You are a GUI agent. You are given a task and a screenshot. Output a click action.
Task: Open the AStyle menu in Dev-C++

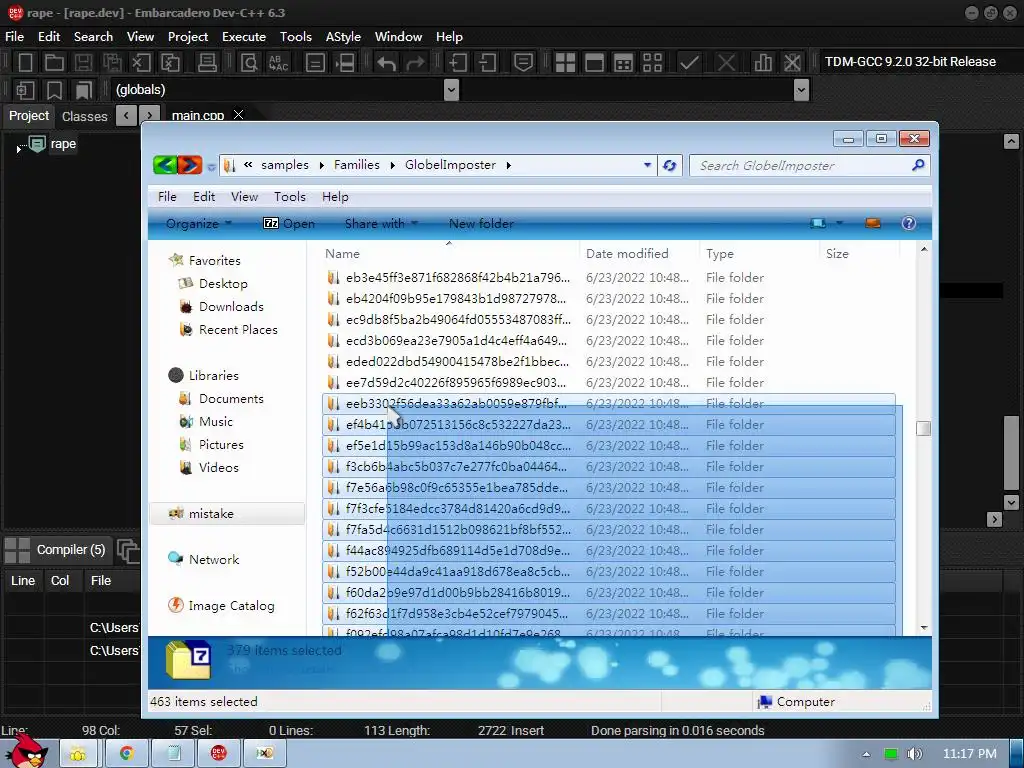(343, 37)
